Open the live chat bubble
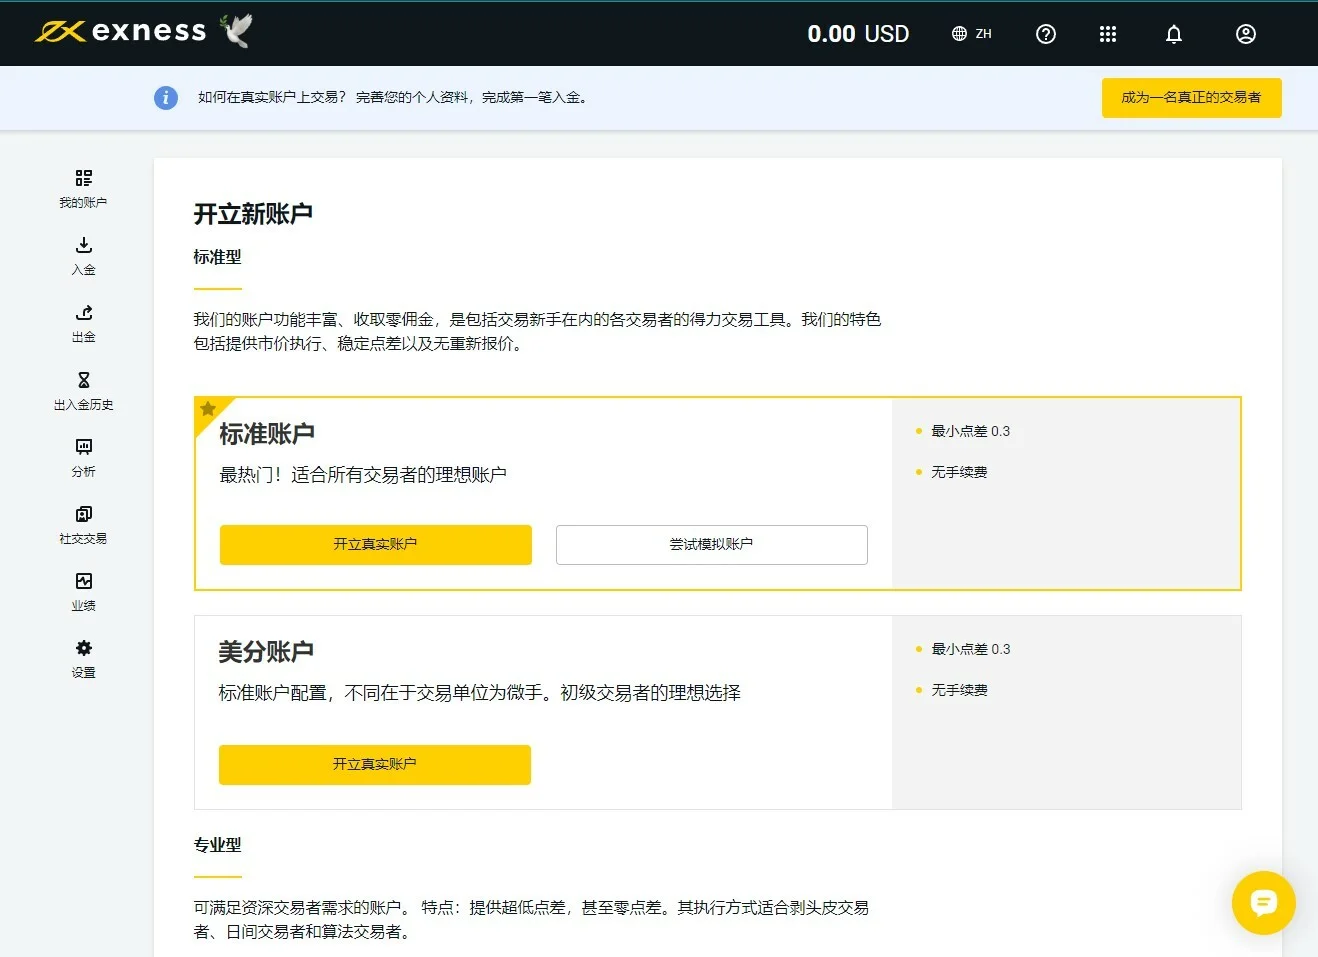Viewport: 1318px width, 957px height. pyautogui.click(x=1264, y=903)
